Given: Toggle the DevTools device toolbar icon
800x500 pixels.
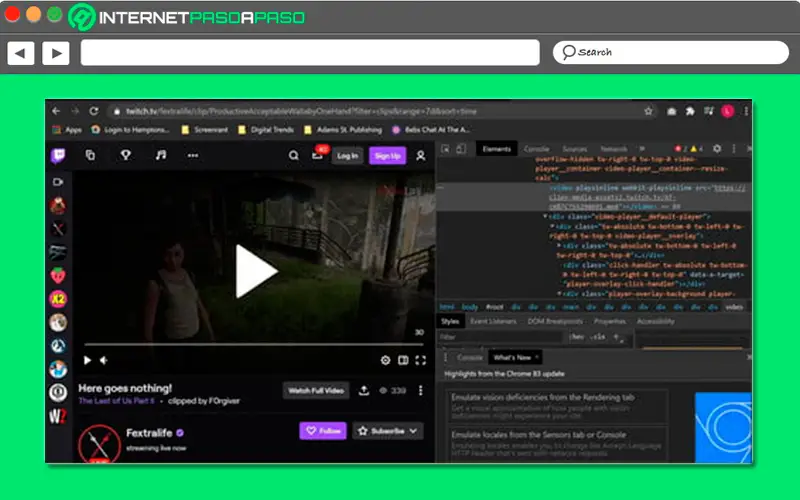Looking at the screenshot, I should click(x=461, y=148).
